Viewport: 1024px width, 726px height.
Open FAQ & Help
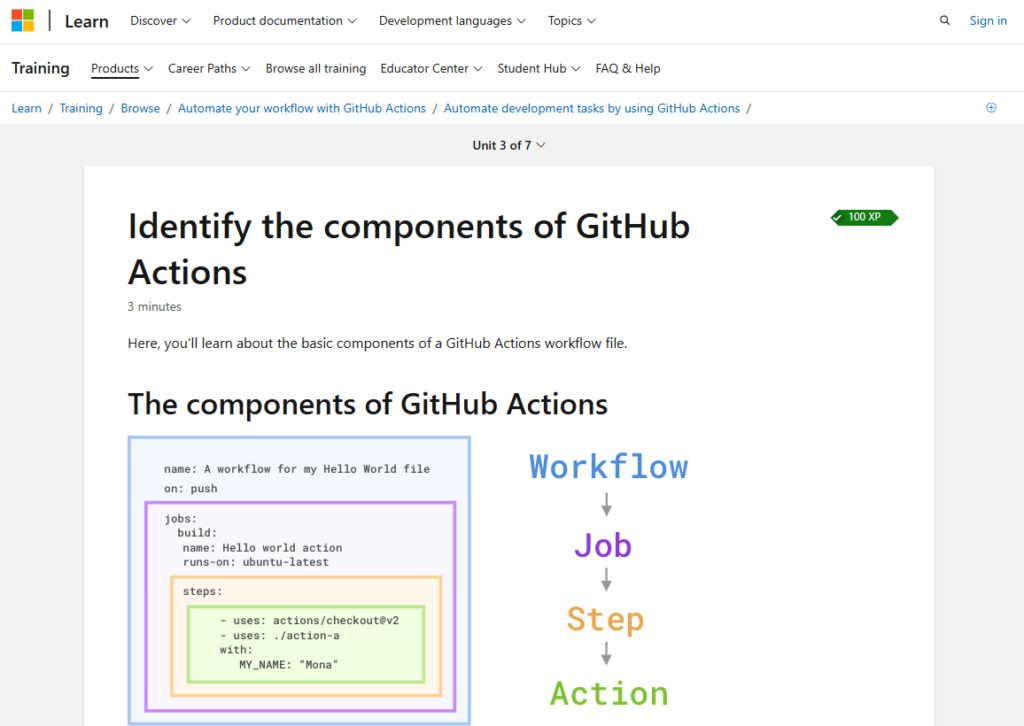tap(628, 69)
